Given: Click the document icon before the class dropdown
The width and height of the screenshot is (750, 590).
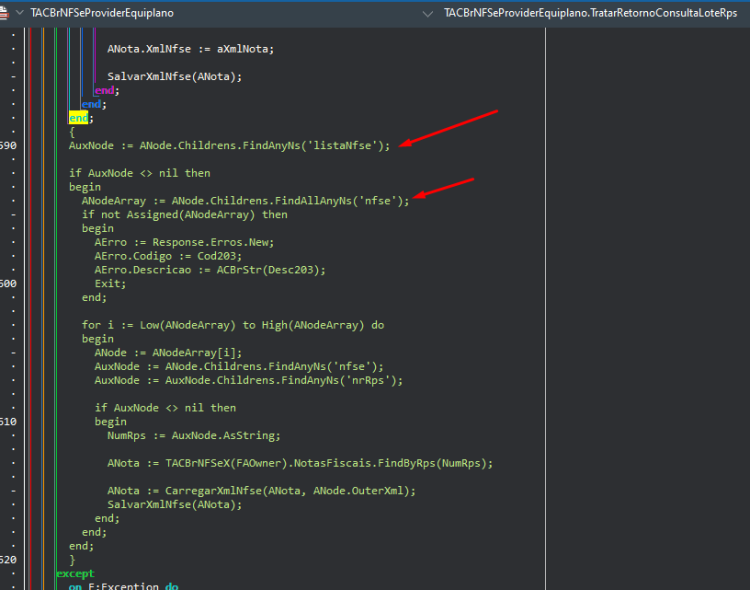Looking at the screenshot, I should click(4, 13).
